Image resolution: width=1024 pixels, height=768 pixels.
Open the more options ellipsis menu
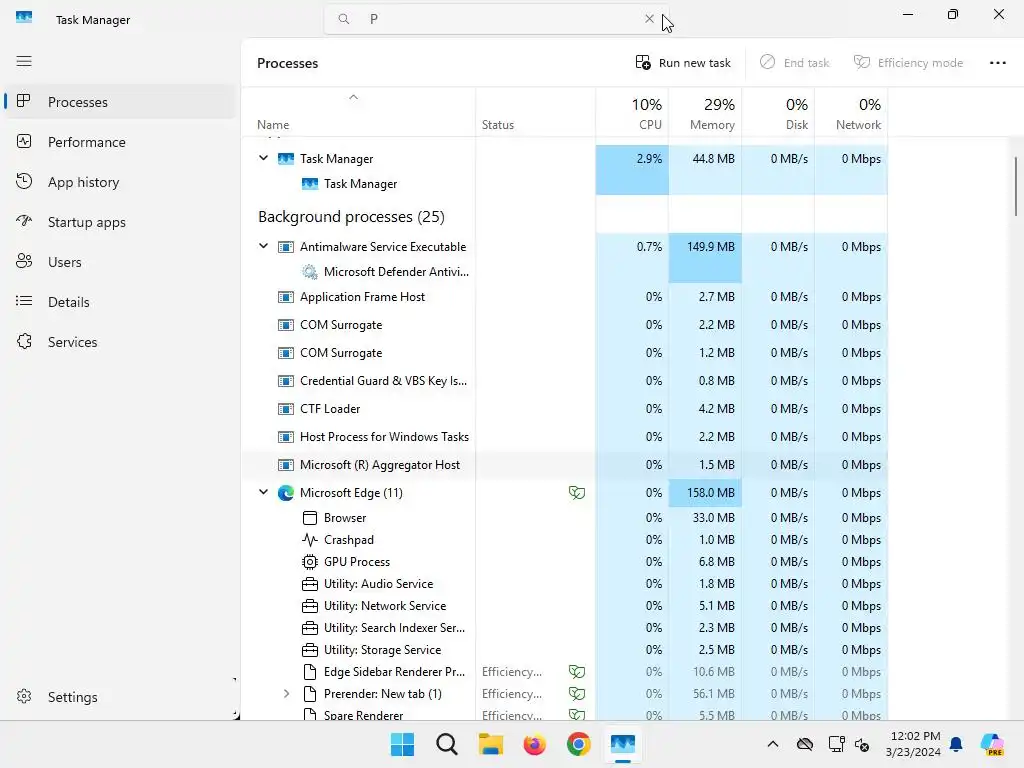click(997, 63)
